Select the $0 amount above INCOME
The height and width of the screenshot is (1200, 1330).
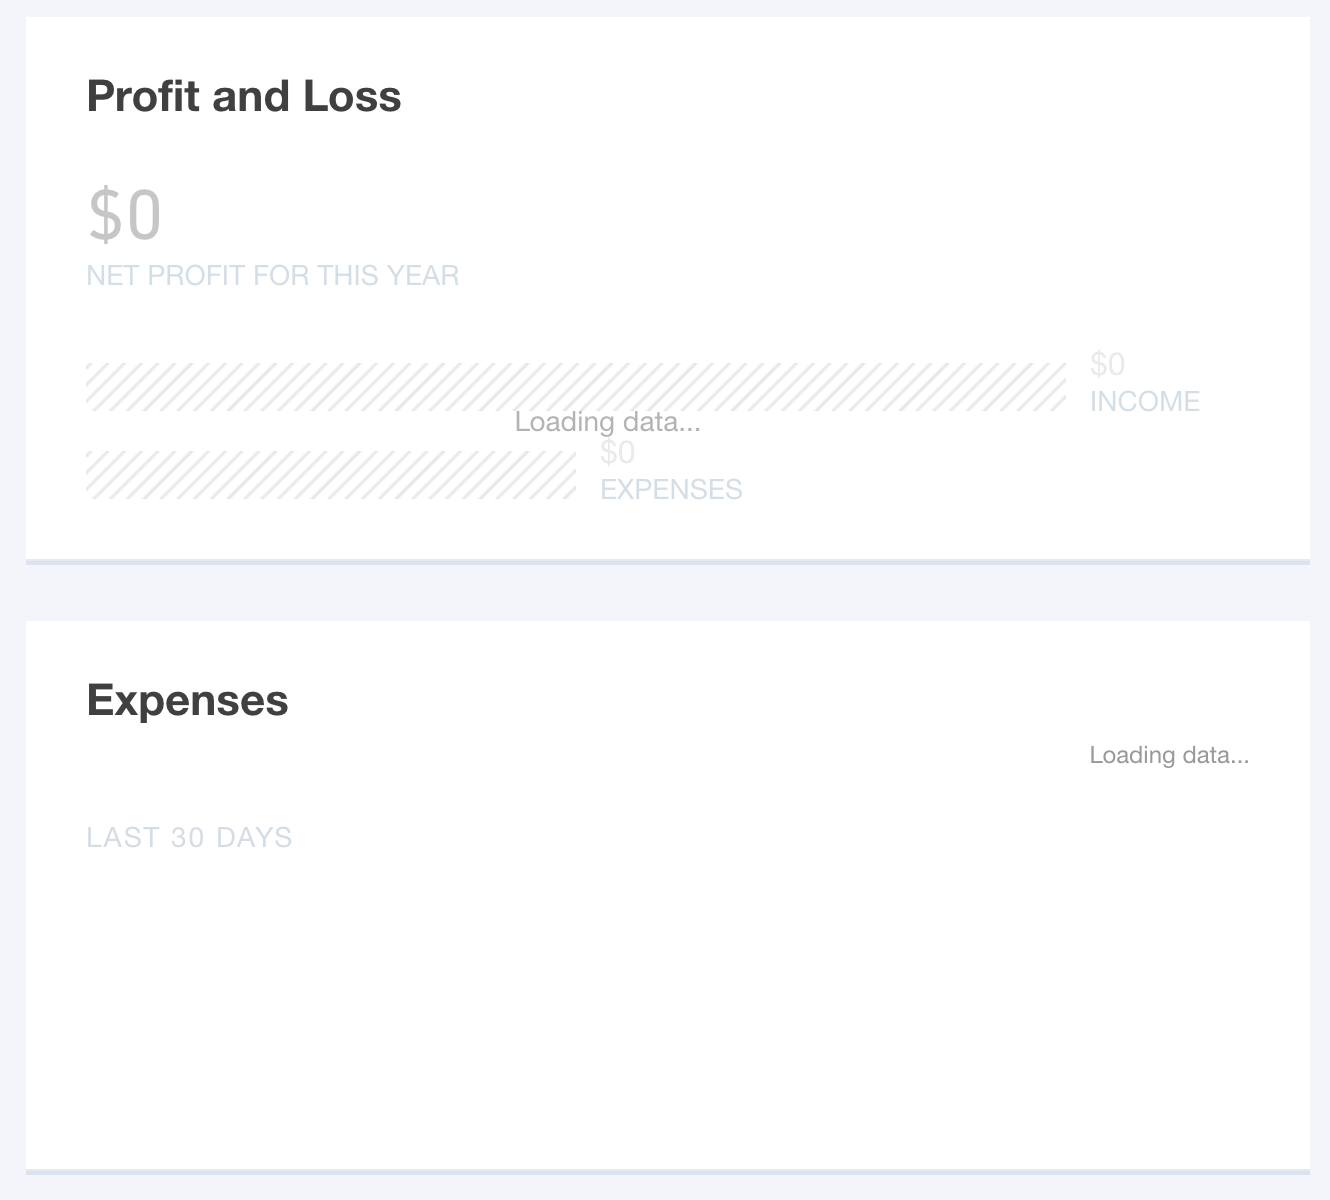1107,364
